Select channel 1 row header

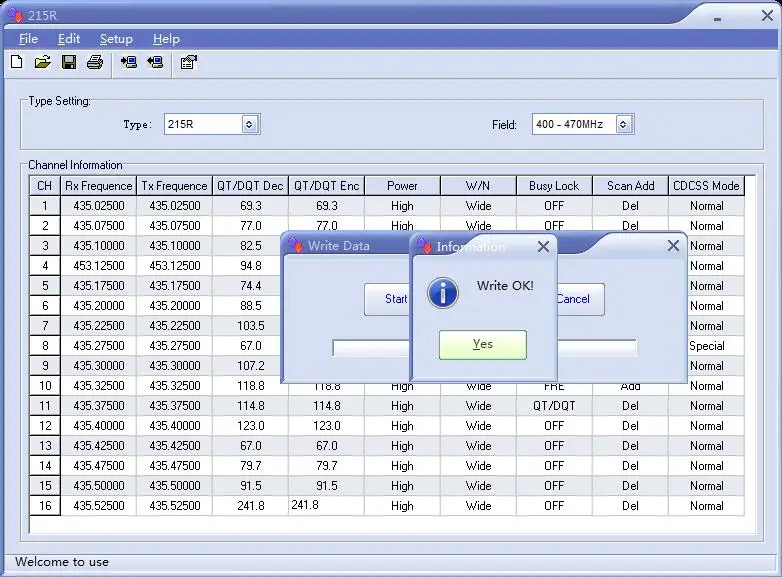[x=45, y=205]
